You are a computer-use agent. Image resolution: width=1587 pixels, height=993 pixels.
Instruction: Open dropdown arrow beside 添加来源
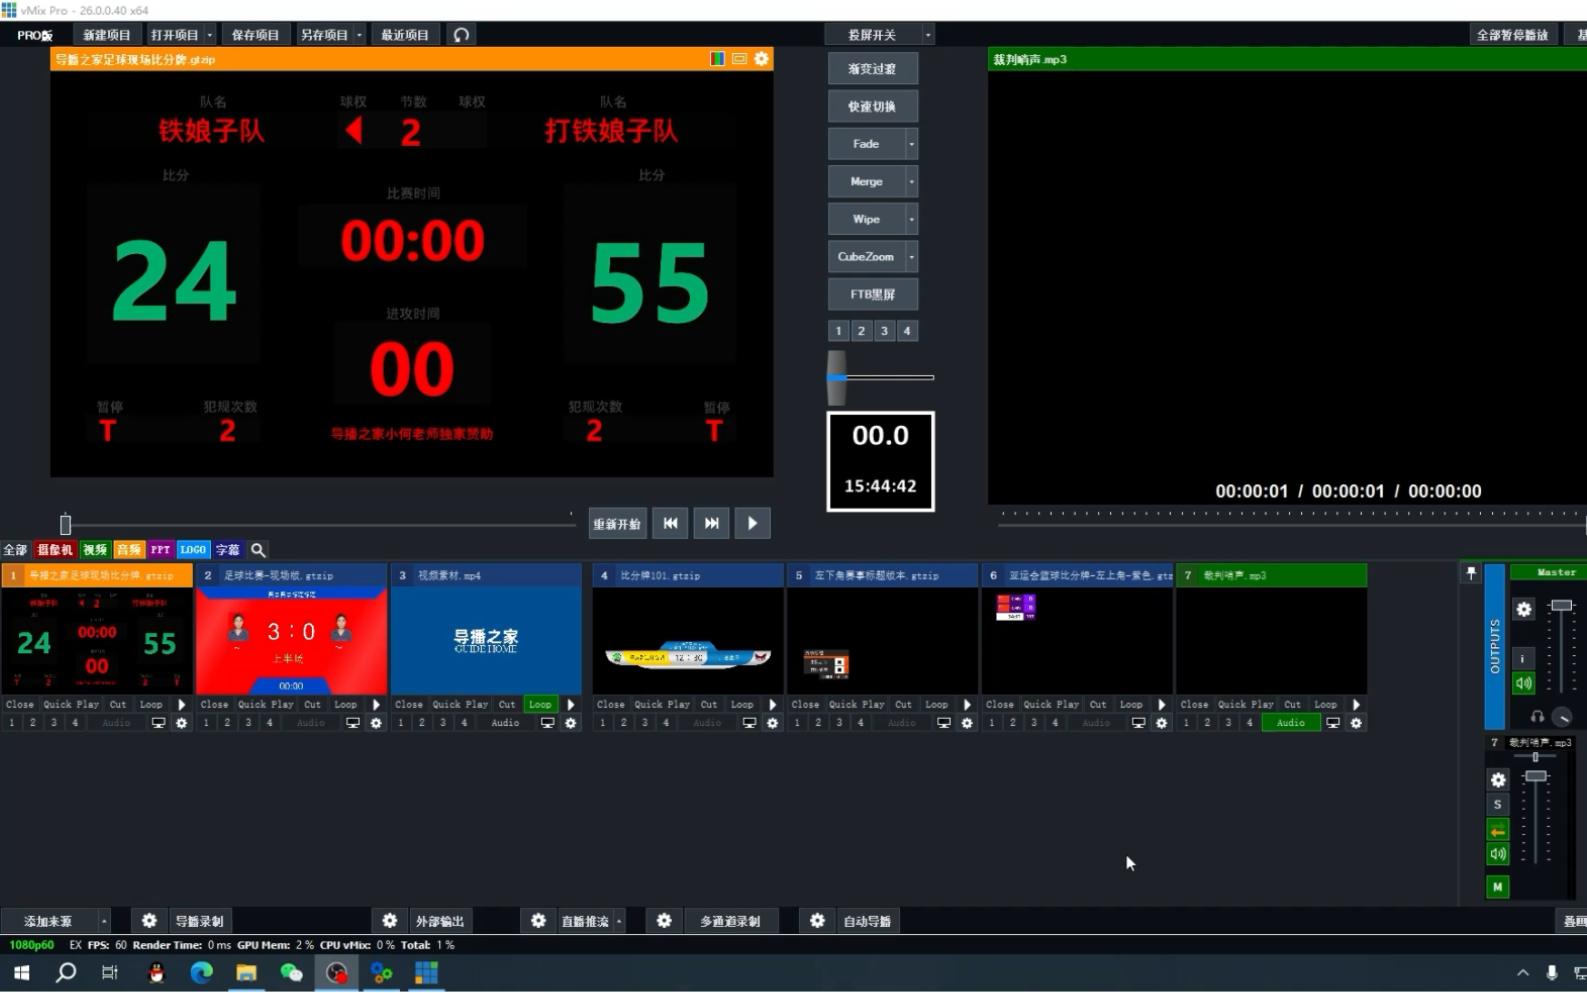(x=104, y=921)
